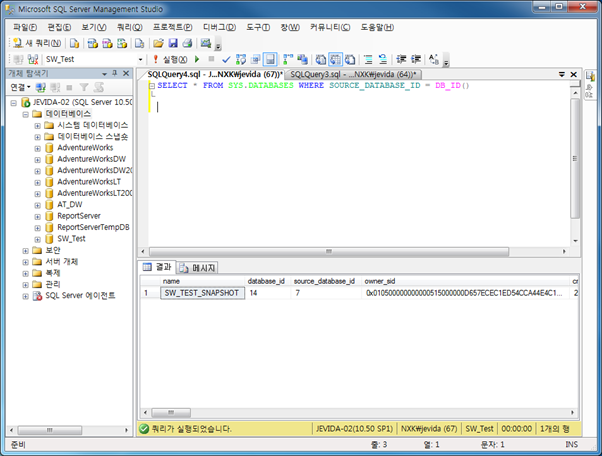Select the SQL Server 에이전트 node
This screenshot has height=456, width=602.
[x=80, y=296]
